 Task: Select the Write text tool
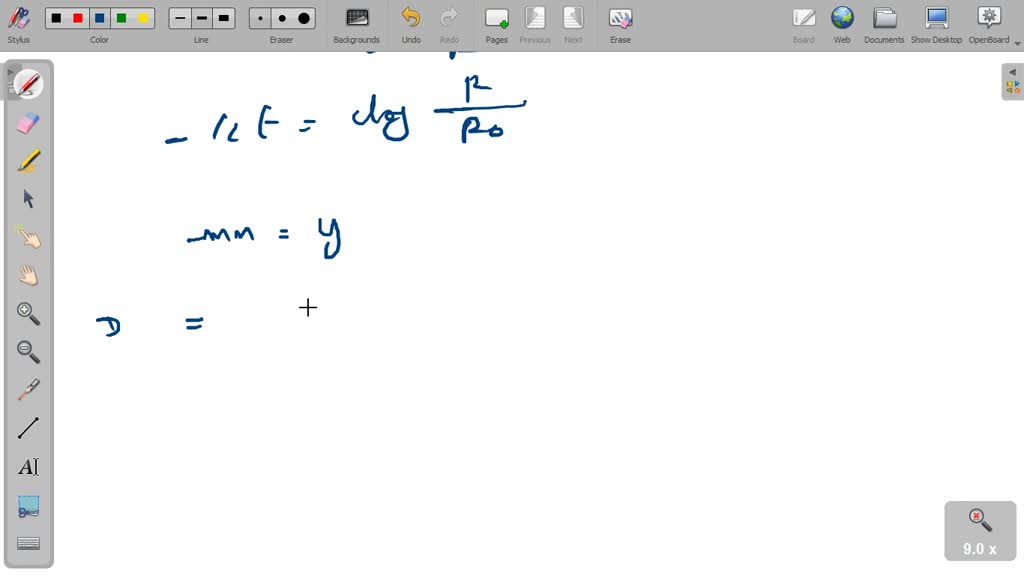[x=28, y=466]
